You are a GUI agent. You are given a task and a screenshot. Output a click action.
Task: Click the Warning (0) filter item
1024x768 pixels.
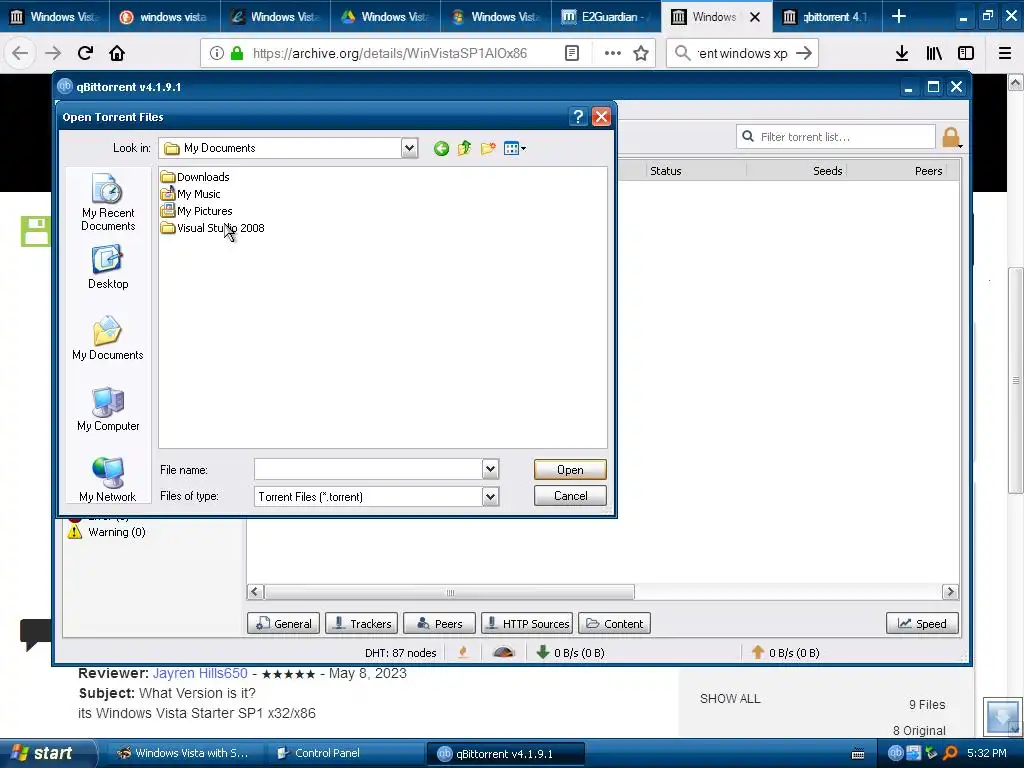click(107, 532)
